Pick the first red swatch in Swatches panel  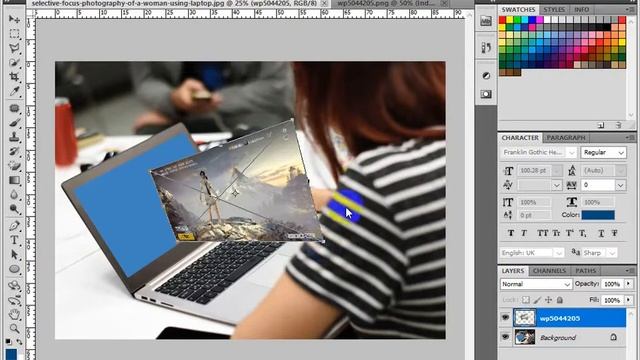click(502, 20)
